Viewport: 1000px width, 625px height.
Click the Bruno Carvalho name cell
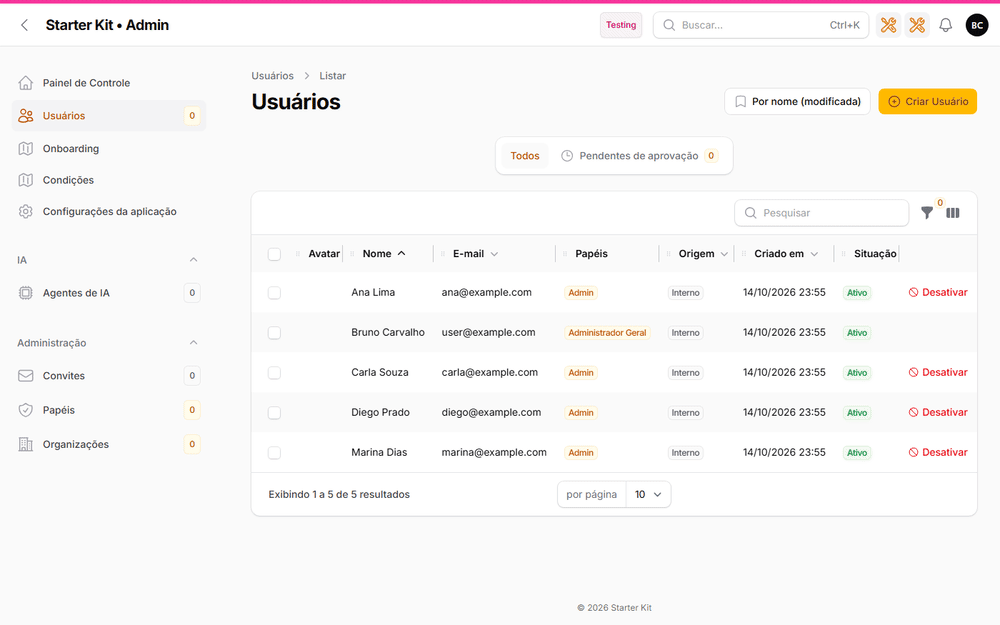pyautogui.click(x=388, y=332)
